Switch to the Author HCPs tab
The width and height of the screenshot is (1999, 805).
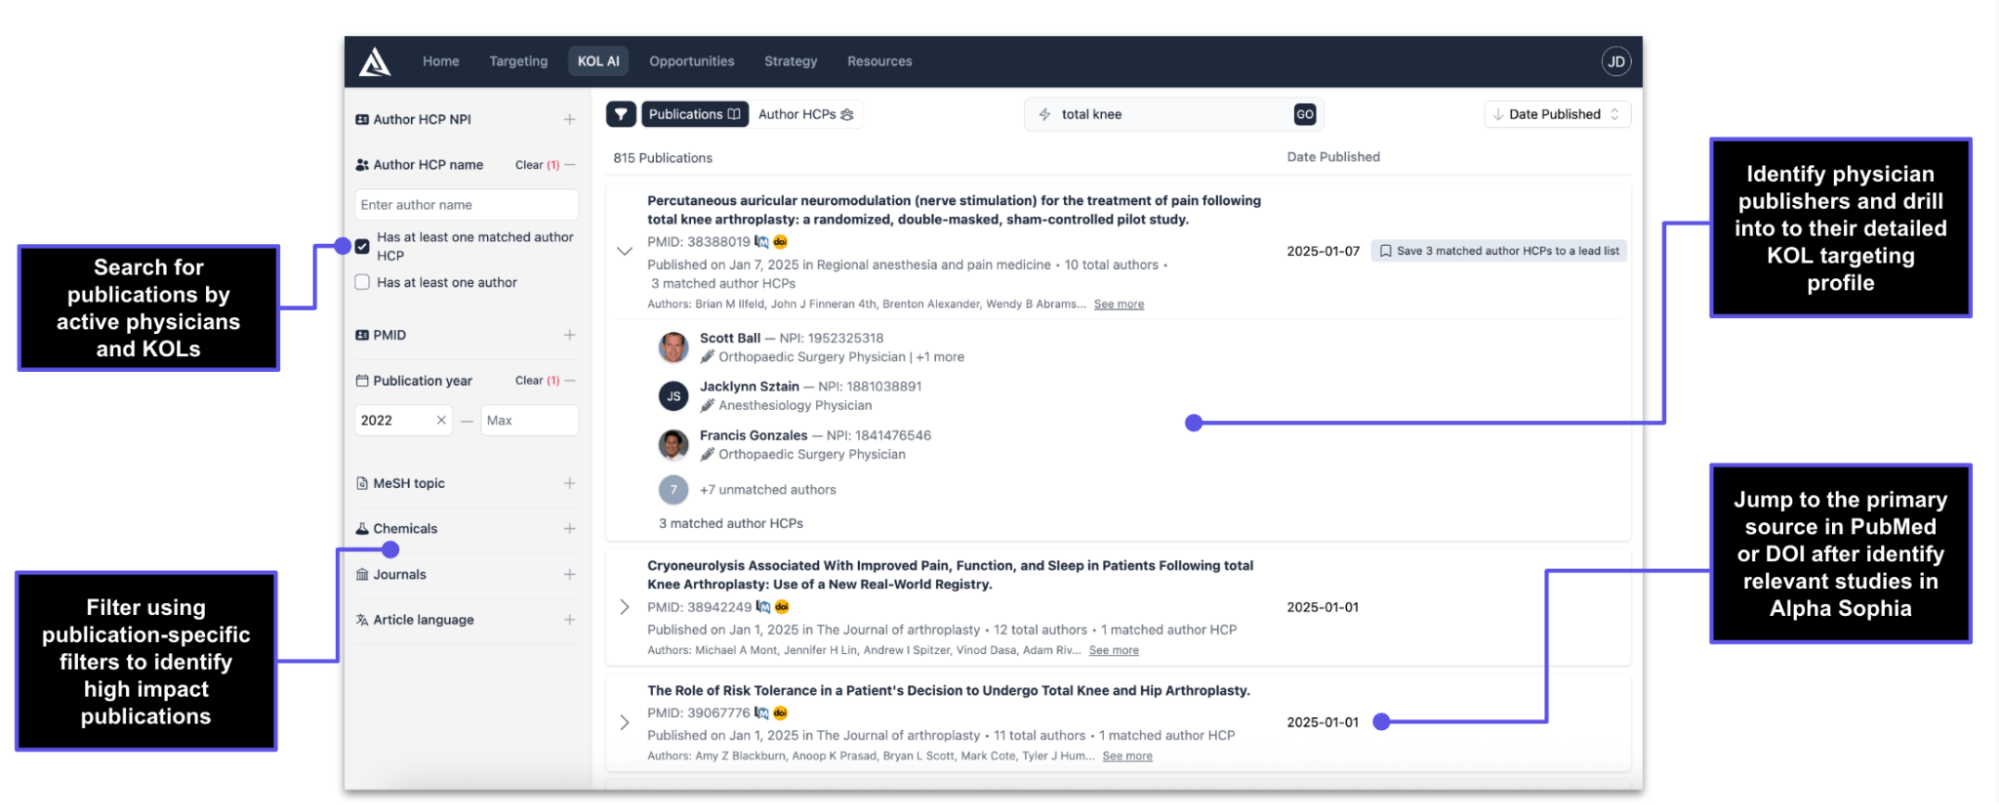click(806, 114)
